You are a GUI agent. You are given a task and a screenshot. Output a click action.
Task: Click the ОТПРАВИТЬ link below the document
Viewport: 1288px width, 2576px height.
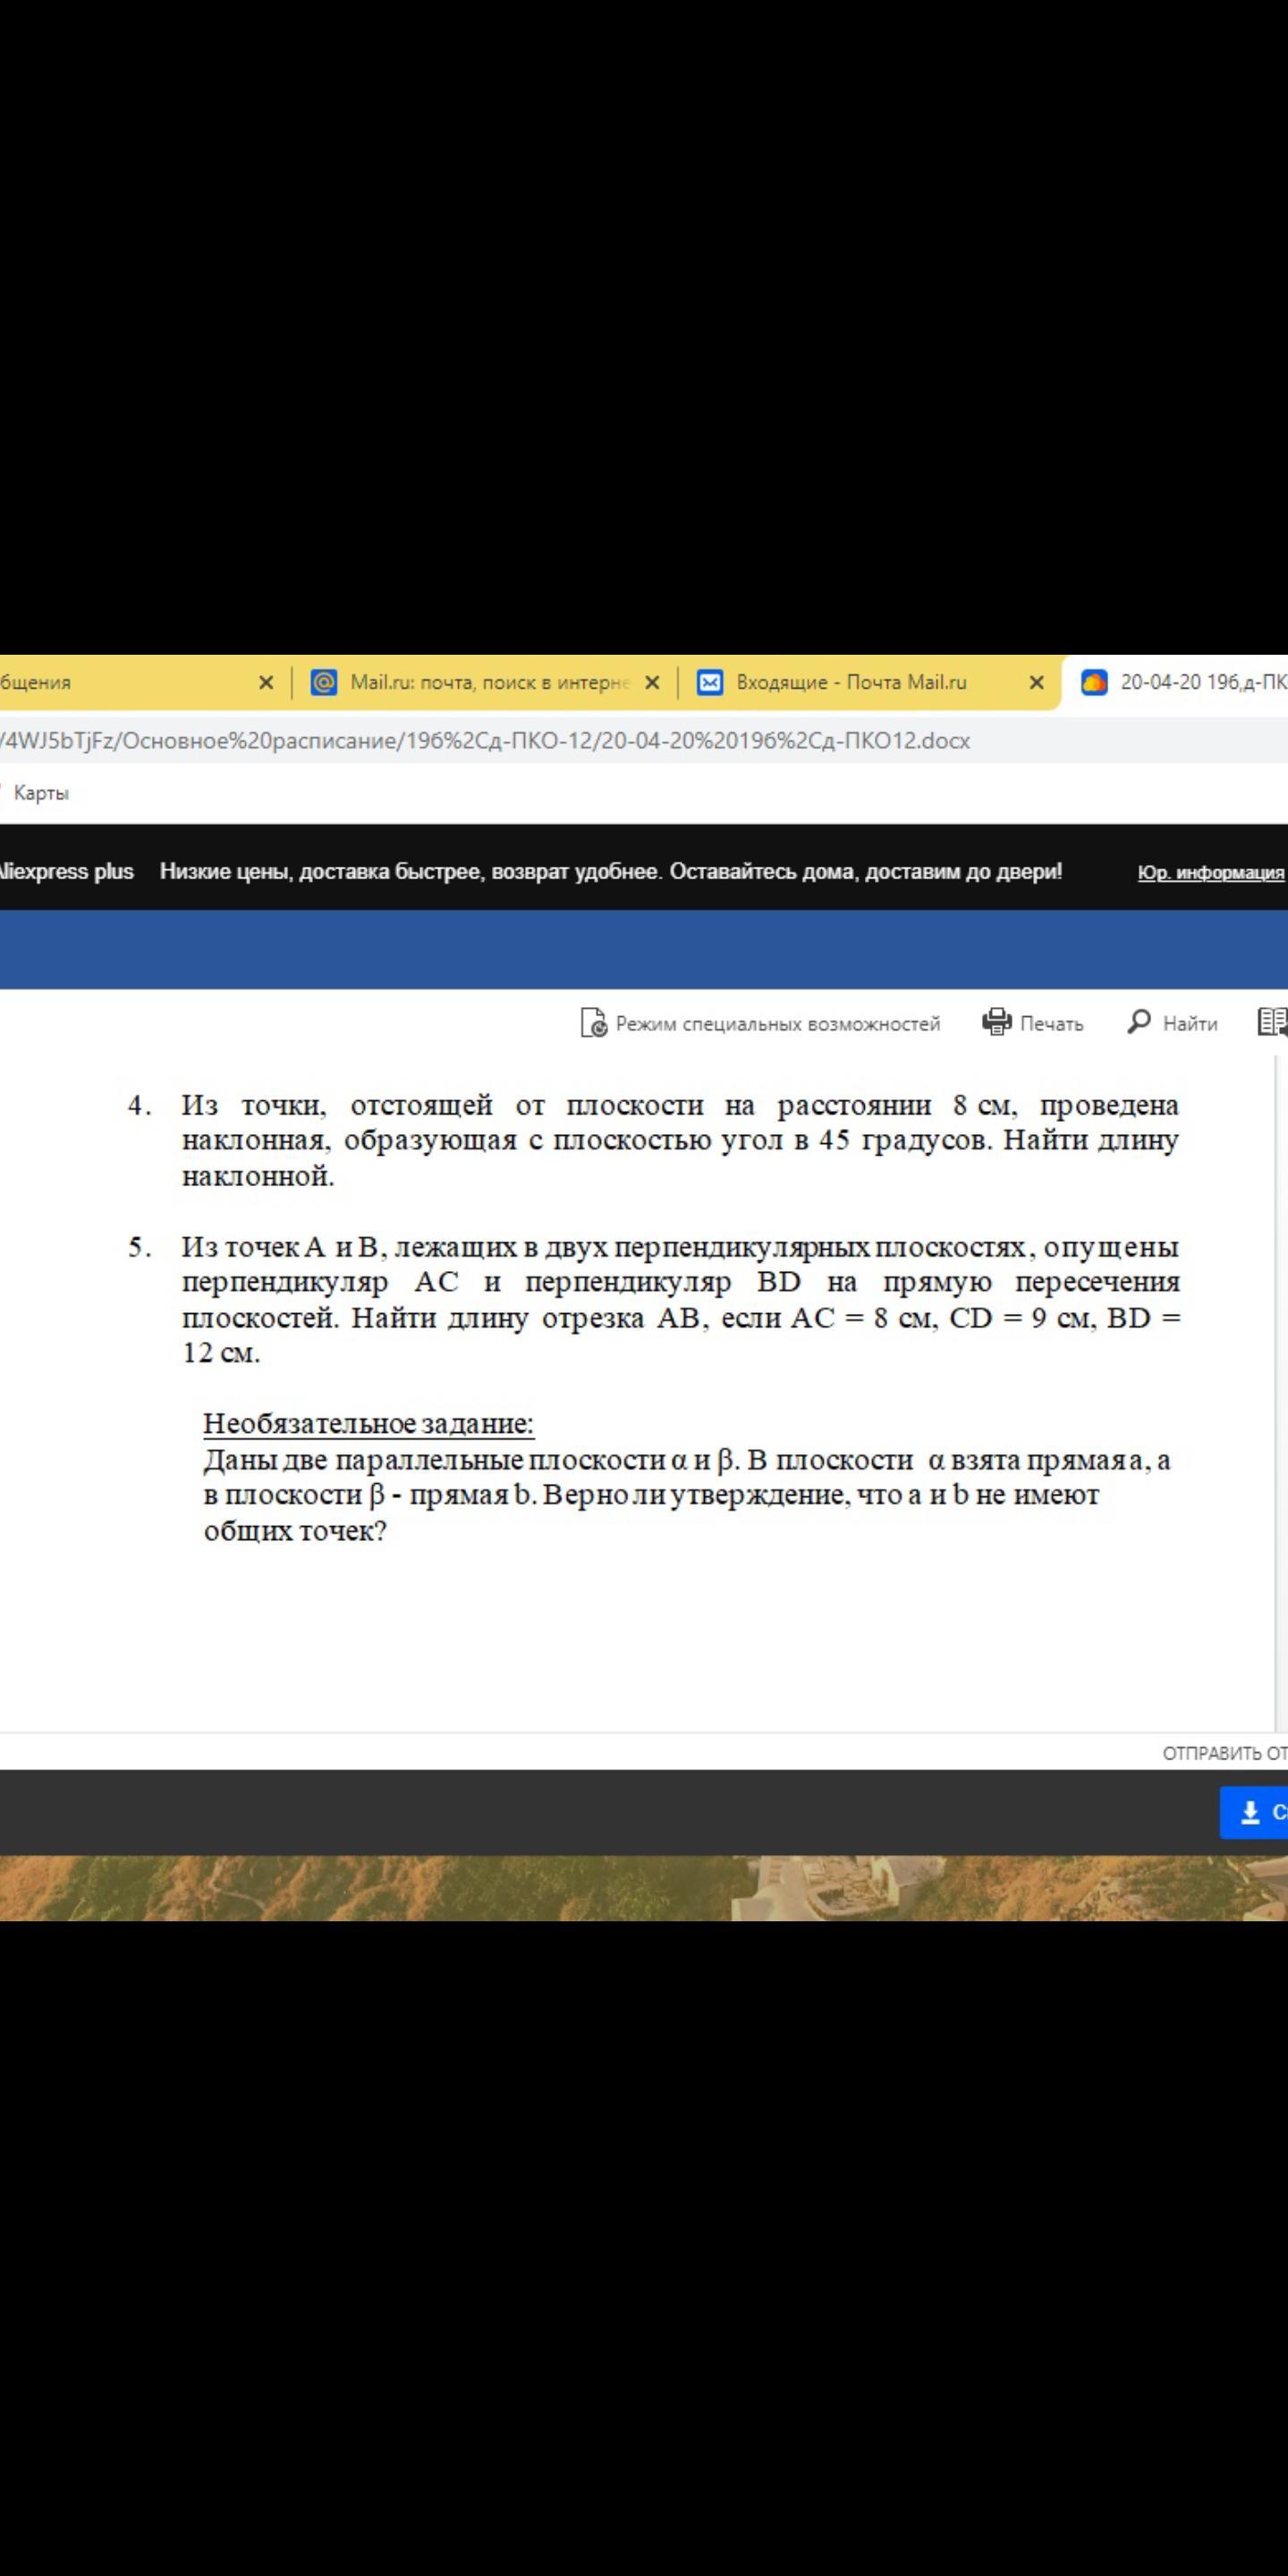pyautogui.click(x=1225, y=1753)
